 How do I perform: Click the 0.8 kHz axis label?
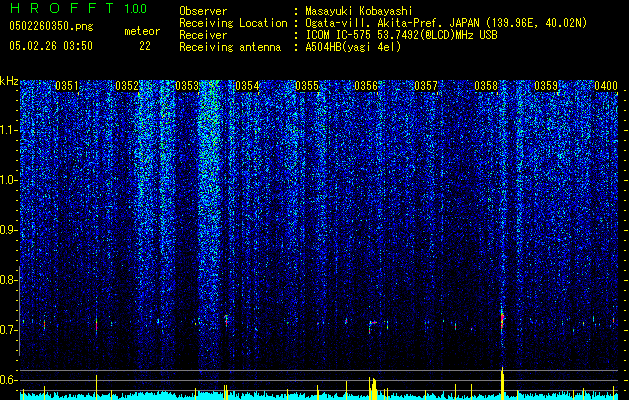[9, 280]
